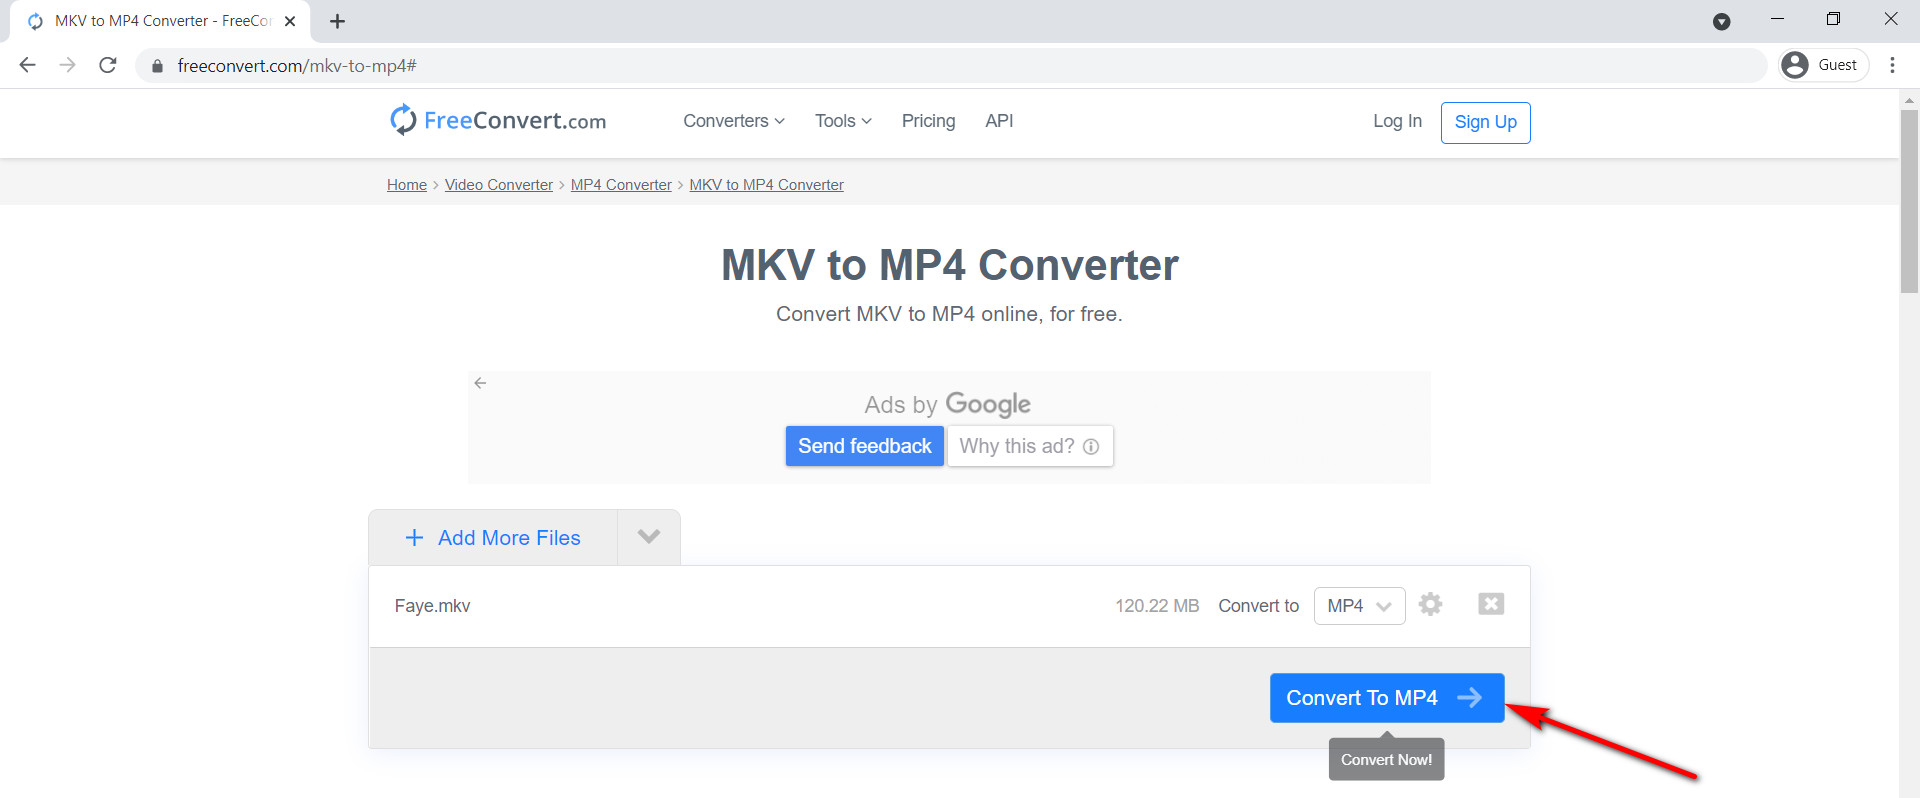1920x798 pixels.
Task: Open the Video Converter breadcrumb link
Action: click(x=499, y=185)
